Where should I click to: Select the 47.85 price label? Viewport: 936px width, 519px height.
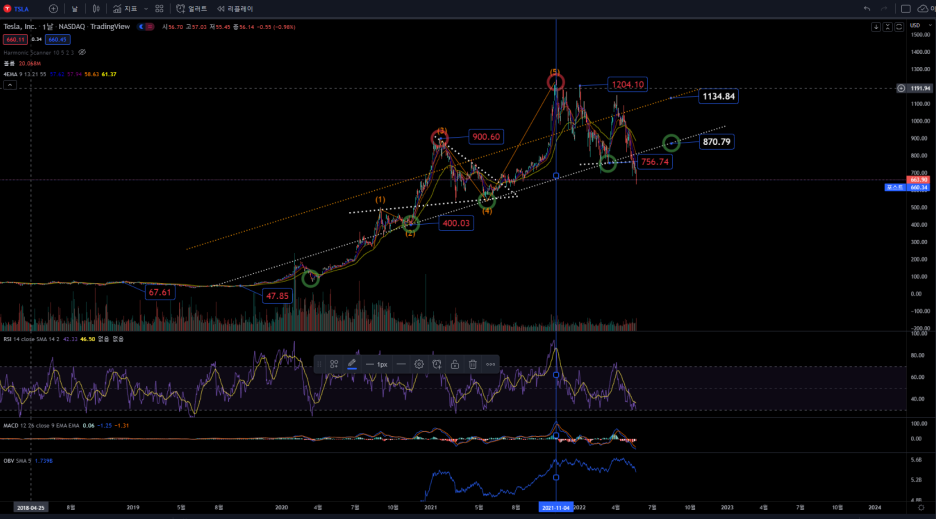point(277,296)
